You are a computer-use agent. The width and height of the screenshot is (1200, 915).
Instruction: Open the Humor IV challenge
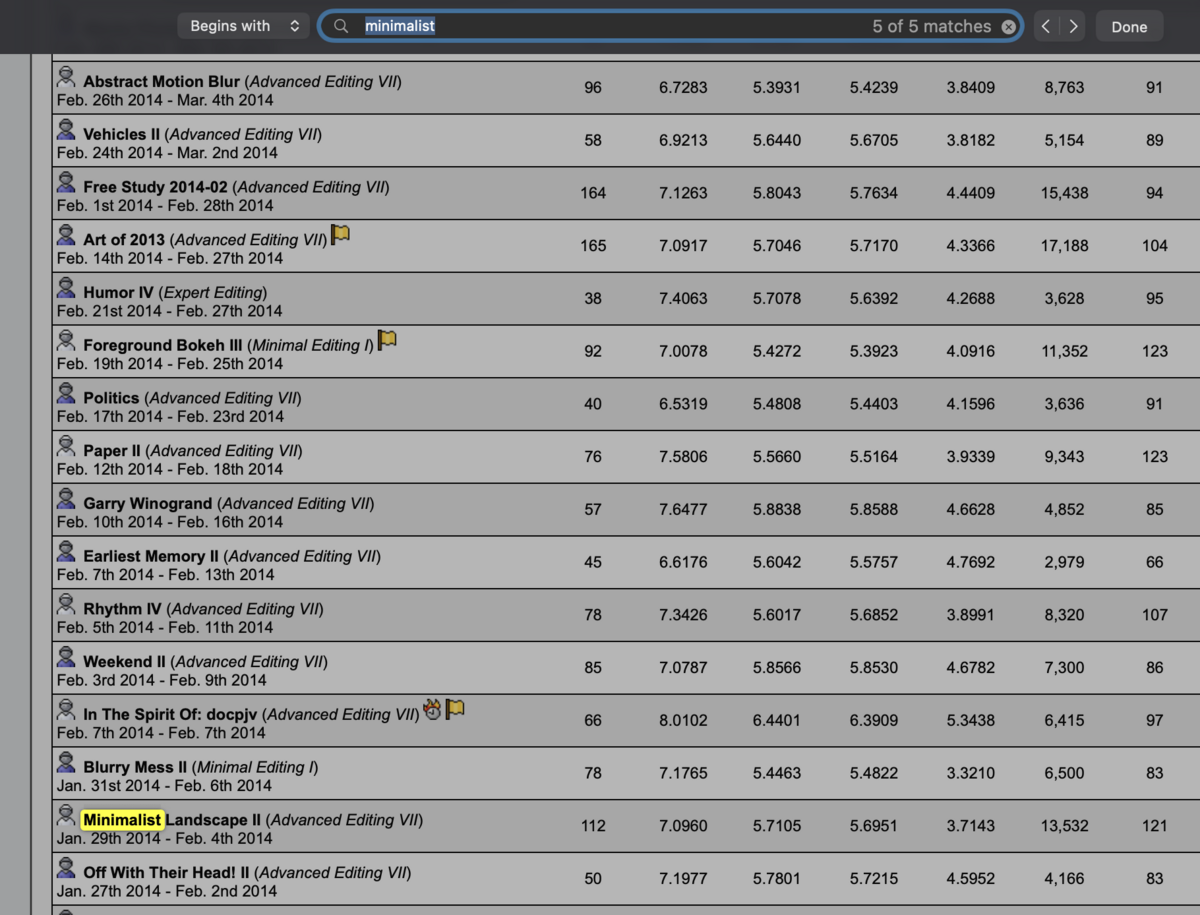click(120, 293)
